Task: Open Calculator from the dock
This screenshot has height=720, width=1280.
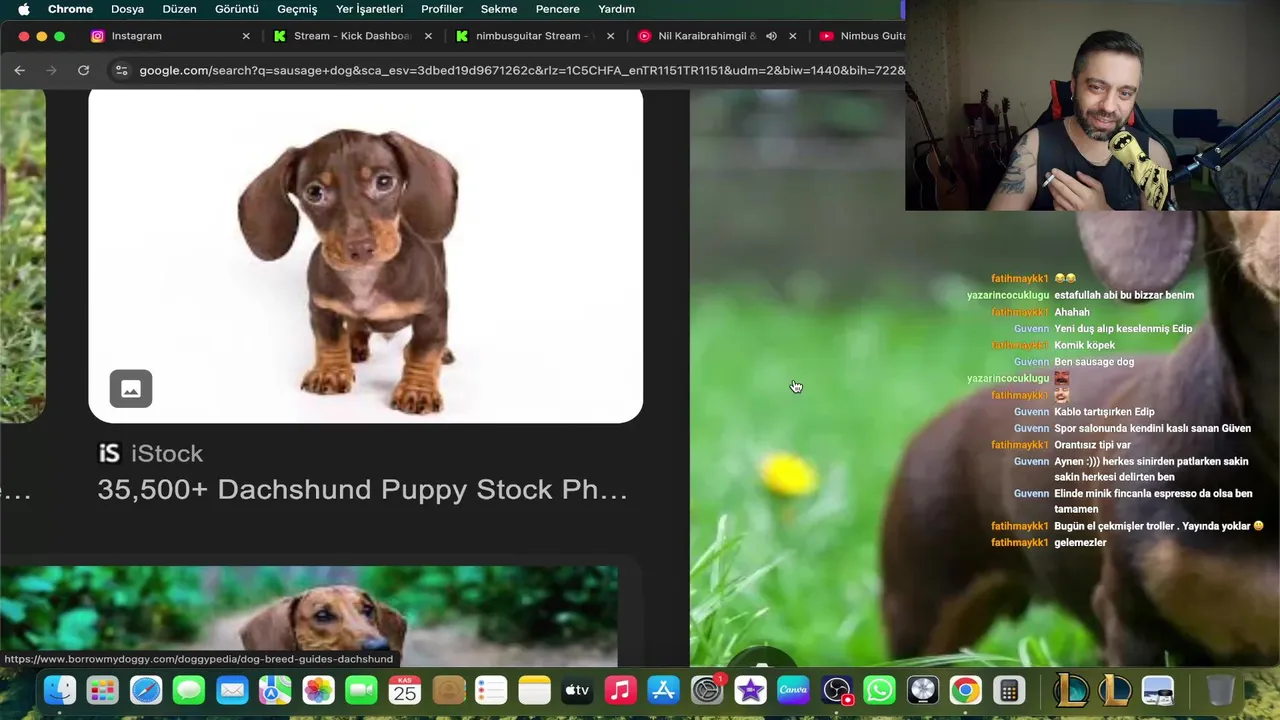Action: 1008,690
